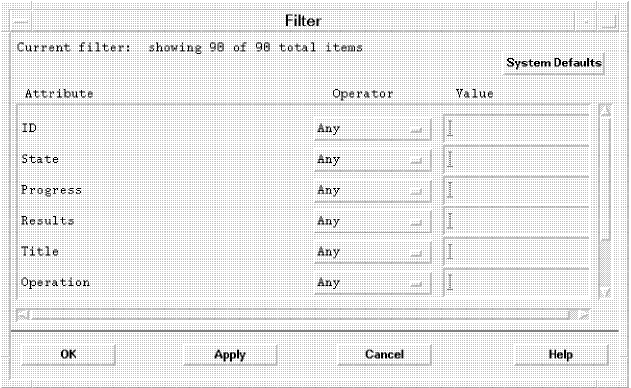Image resolution: width=631 pixels, height=388 pixels.
Task: Open the window menu button in title bar
Action: coord(21,21)
